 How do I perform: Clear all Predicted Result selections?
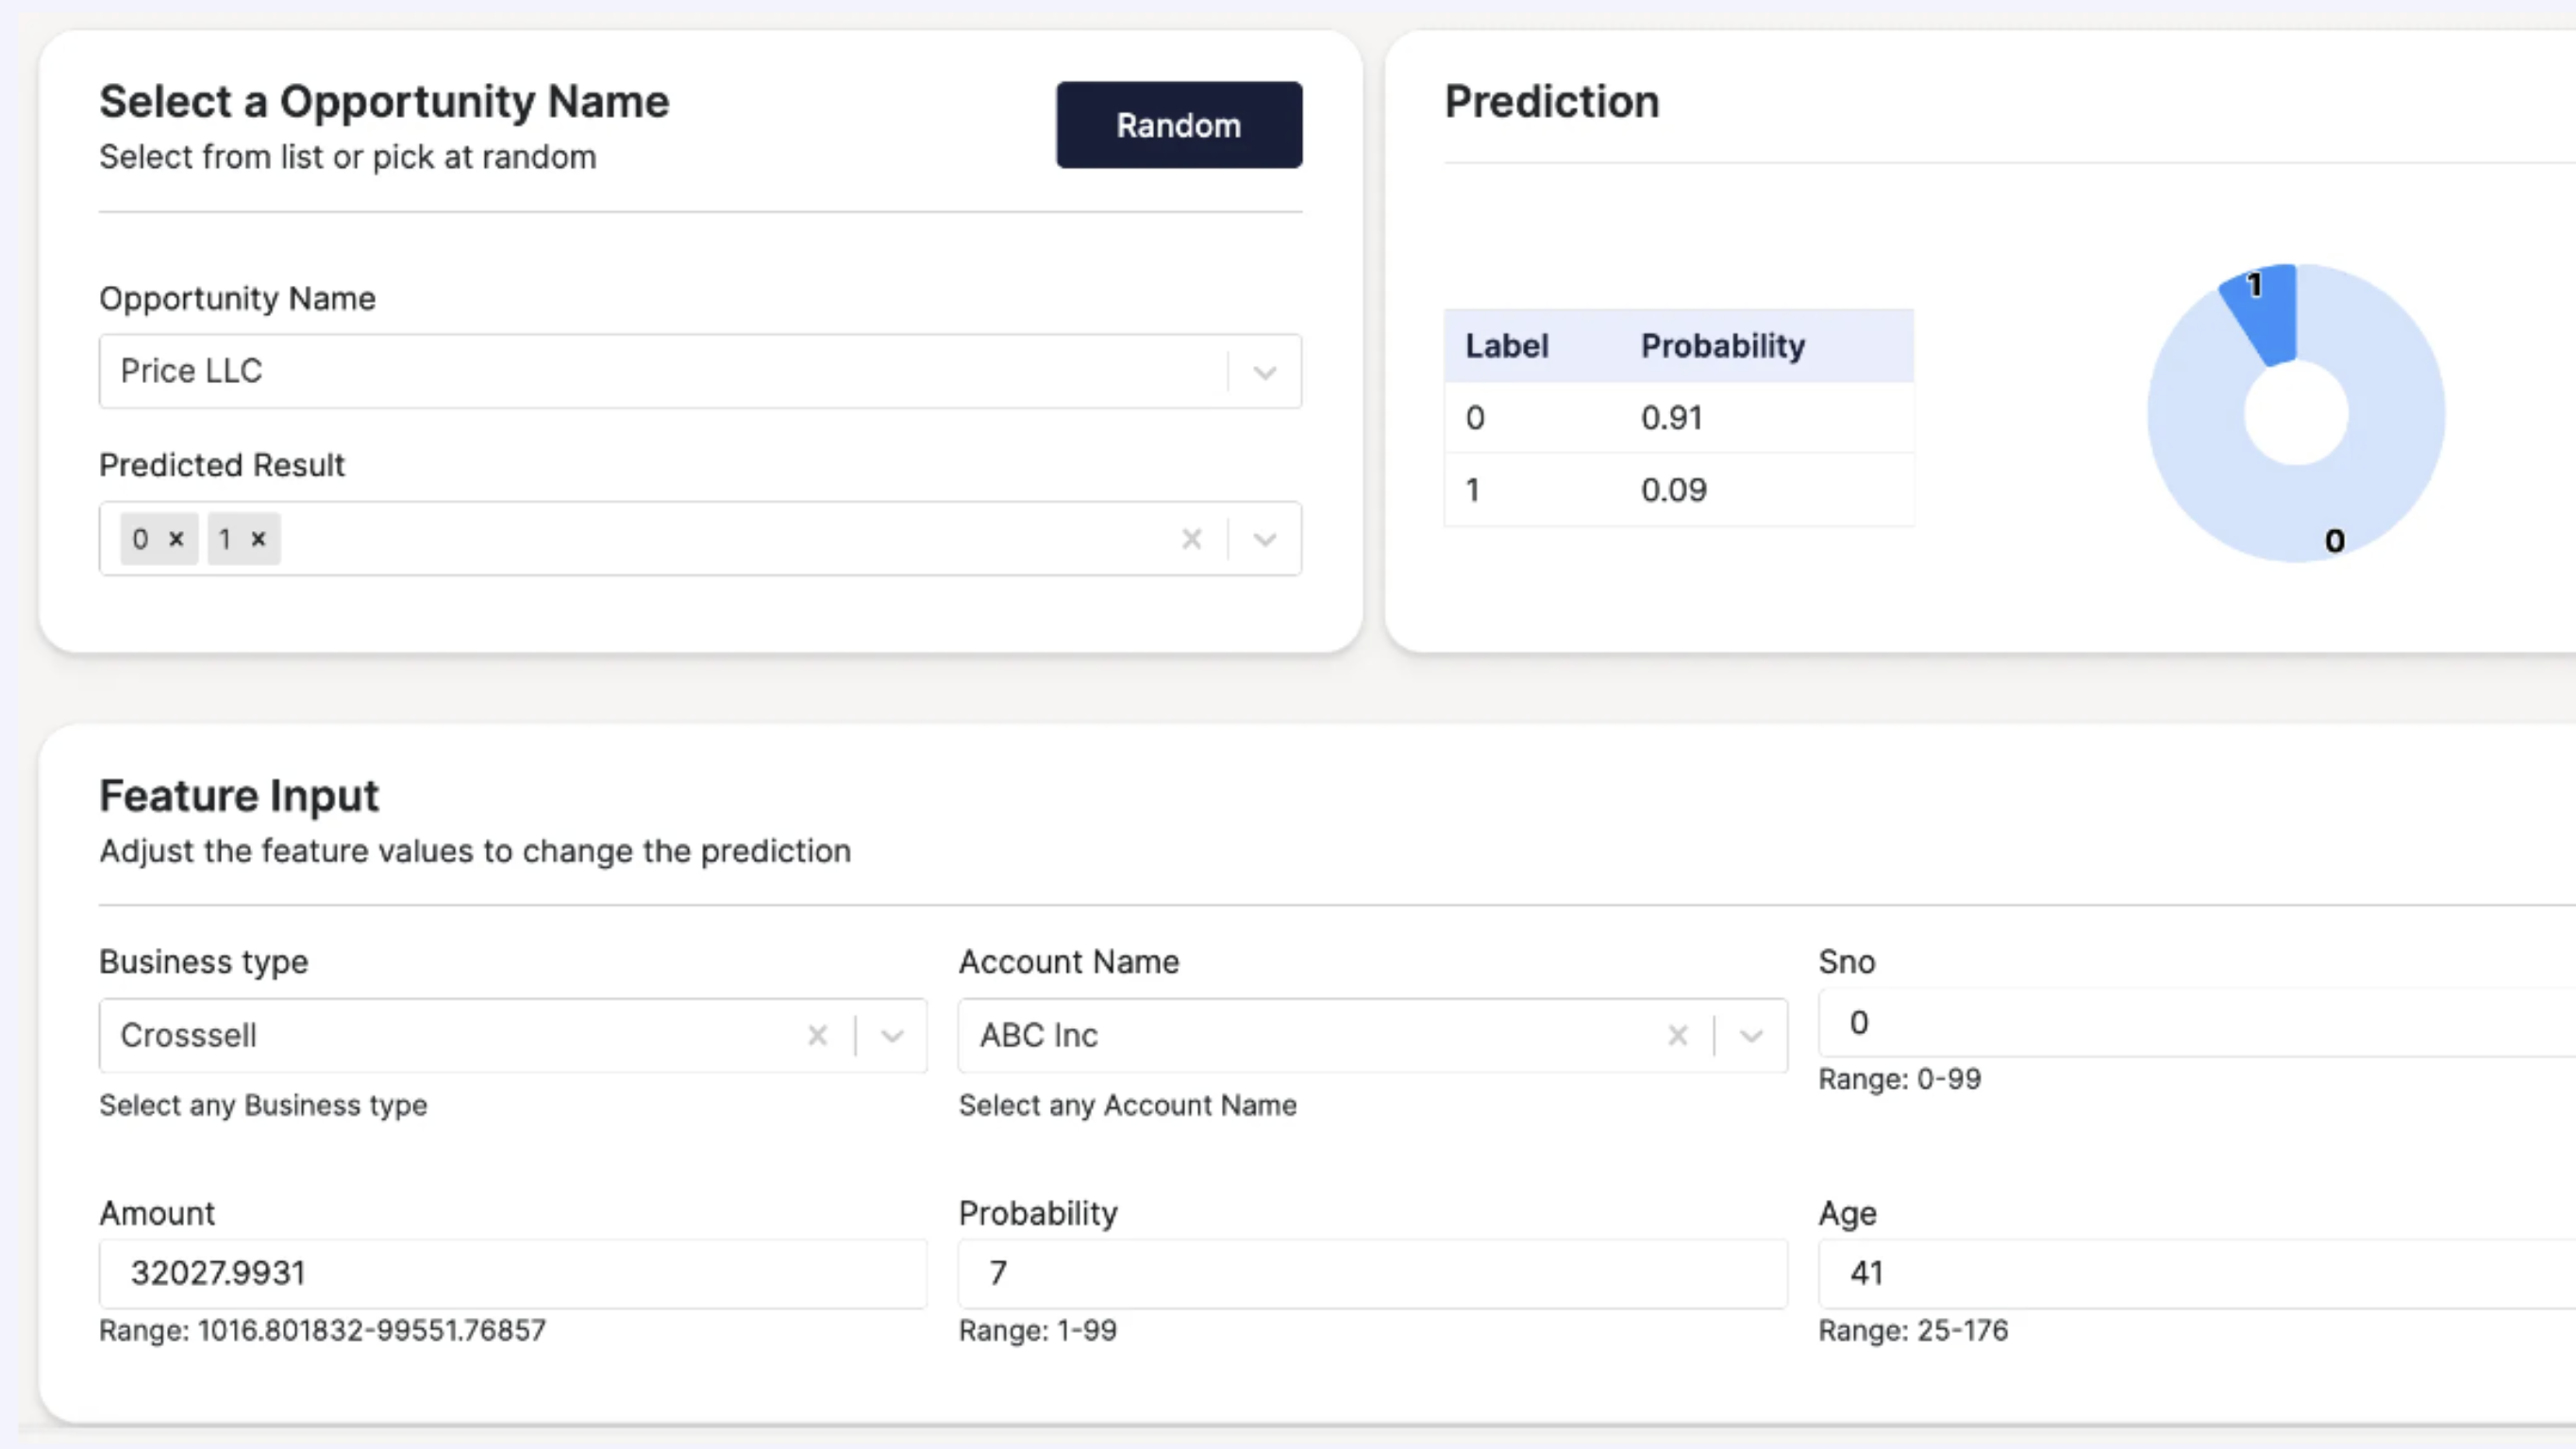tap(1191, 539)
